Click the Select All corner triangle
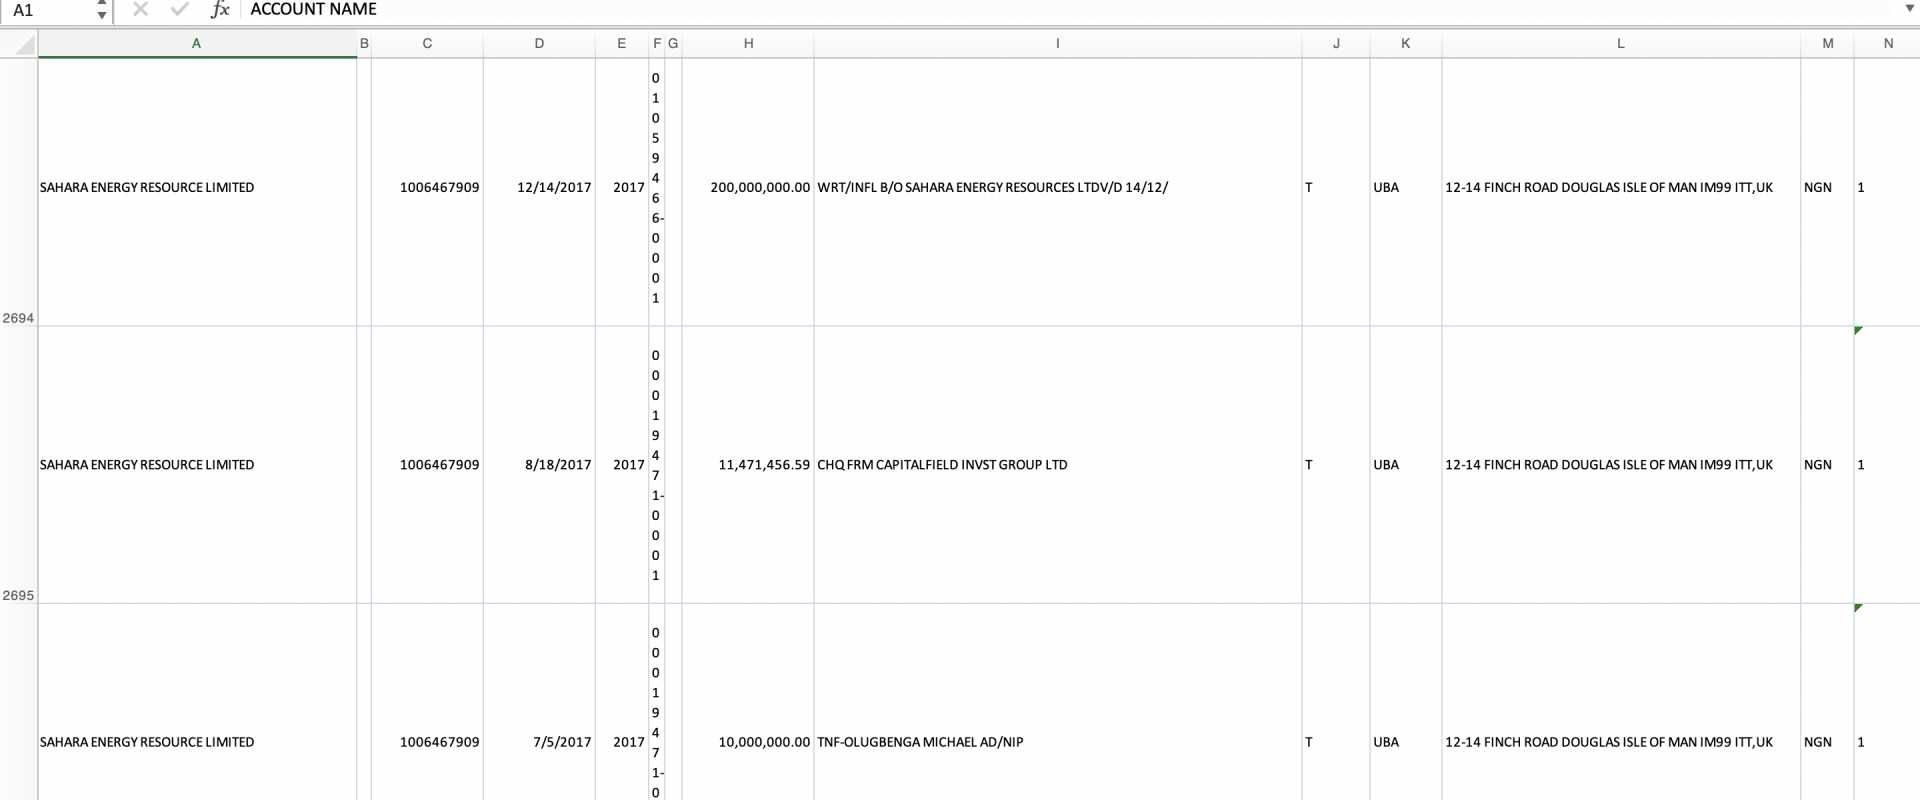 pos(19,44)
